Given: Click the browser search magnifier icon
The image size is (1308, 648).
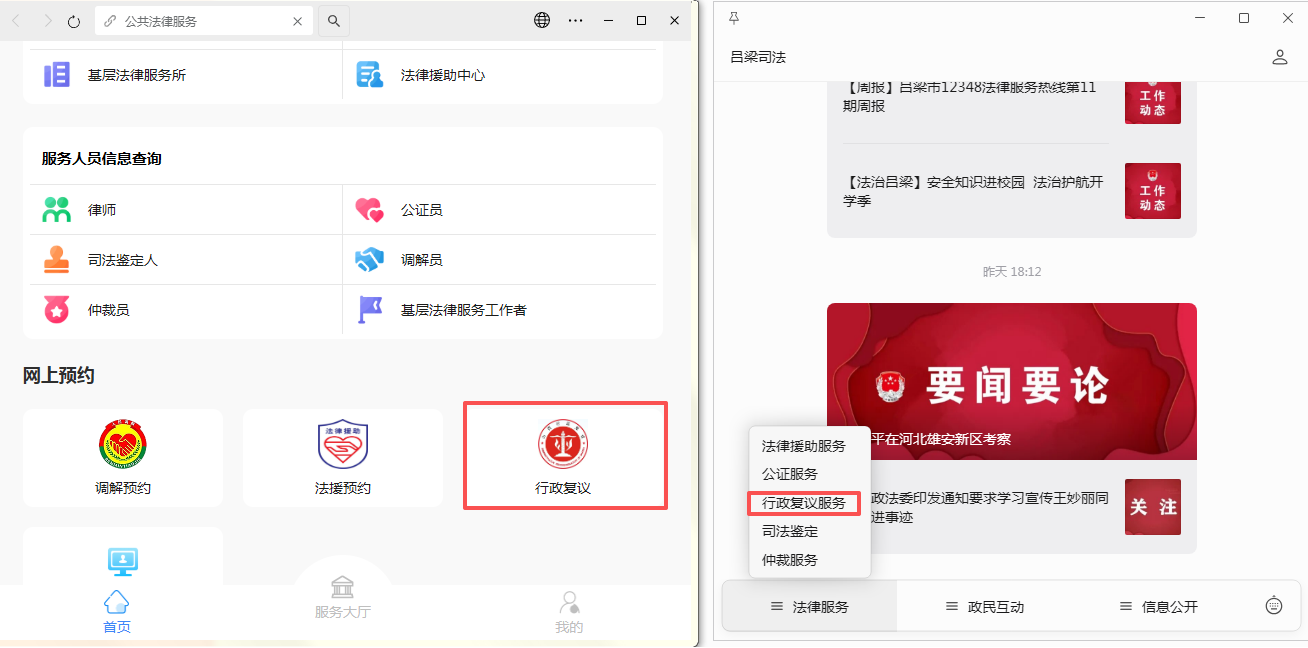Looking at the screenshot, I should tap(334, 21).
